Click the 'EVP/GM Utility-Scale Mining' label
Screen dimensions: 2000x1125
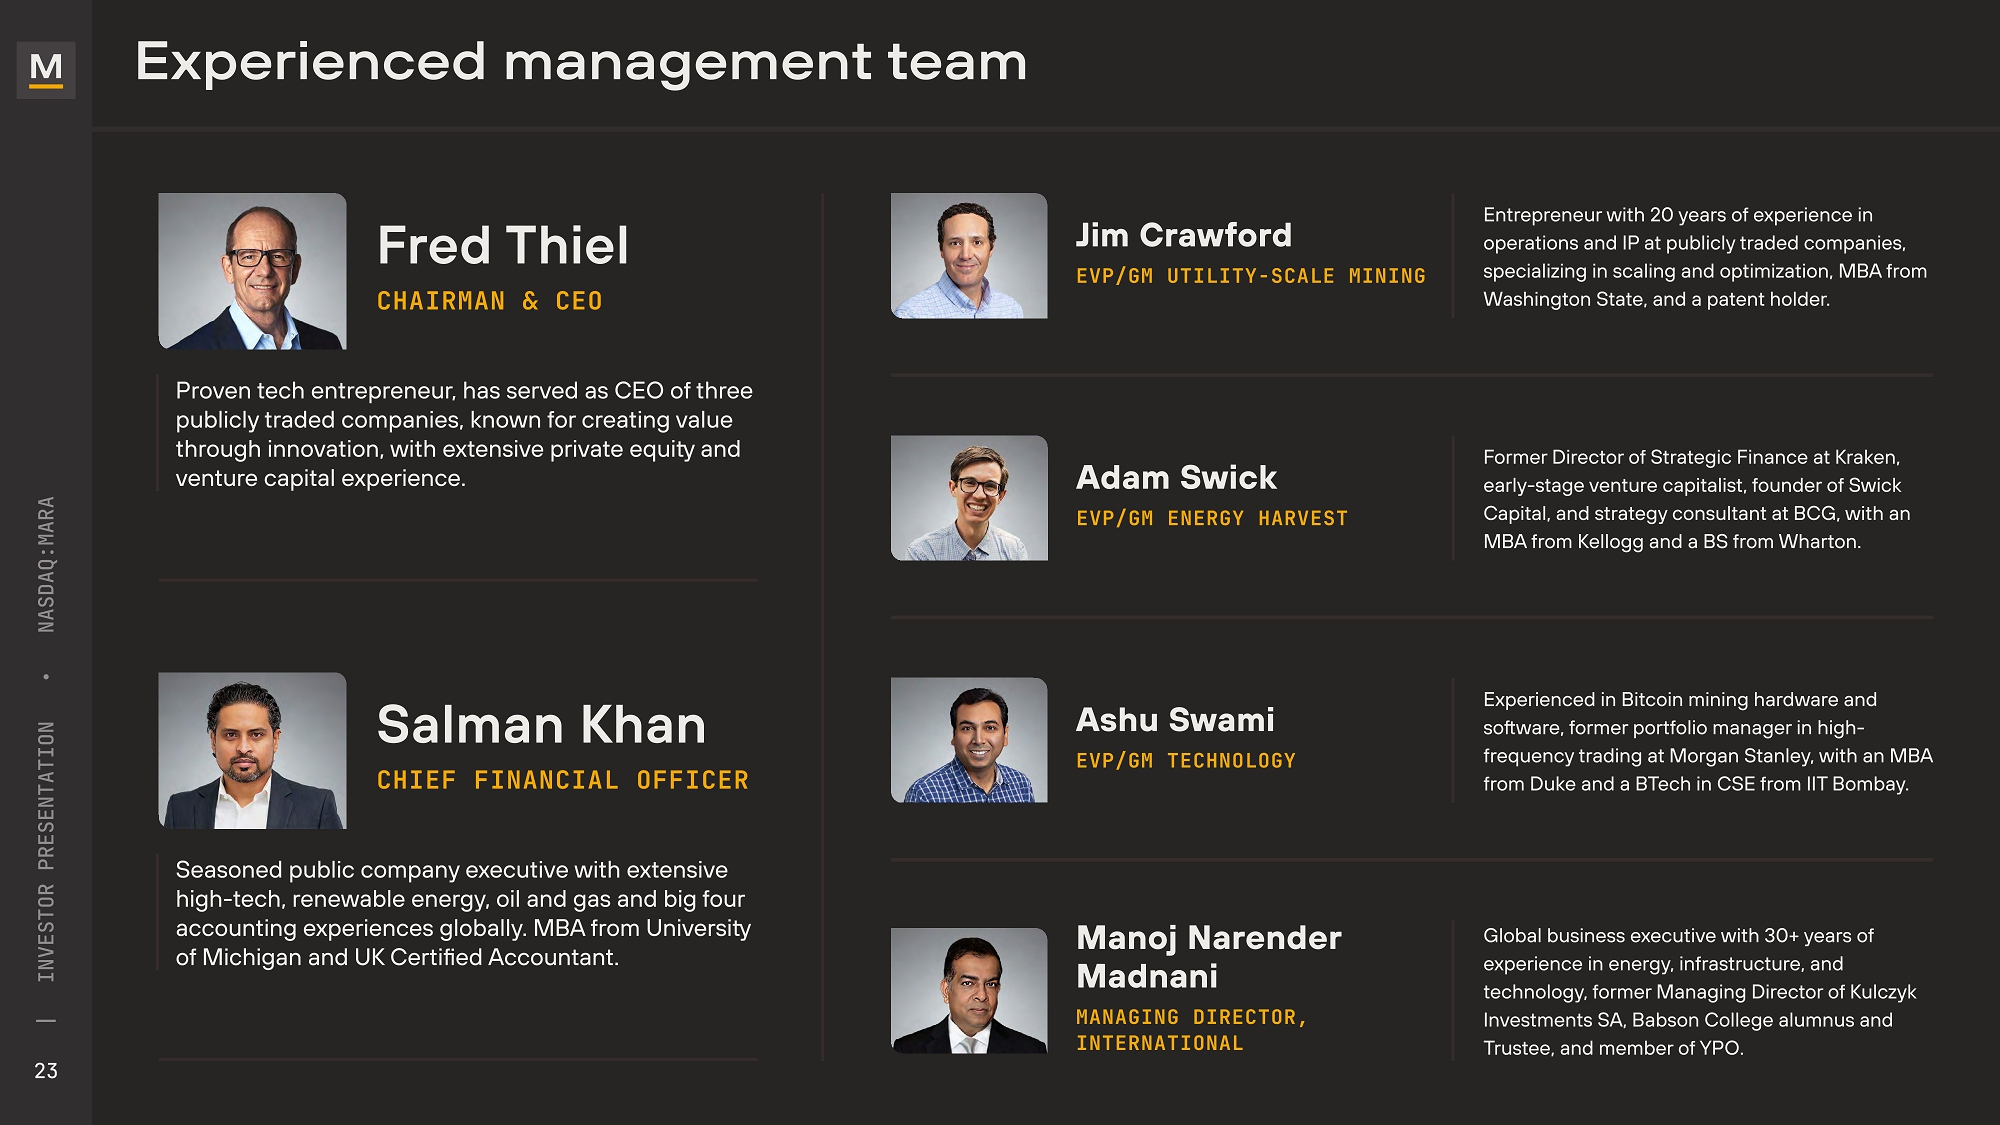click(x=1250, y=276)
